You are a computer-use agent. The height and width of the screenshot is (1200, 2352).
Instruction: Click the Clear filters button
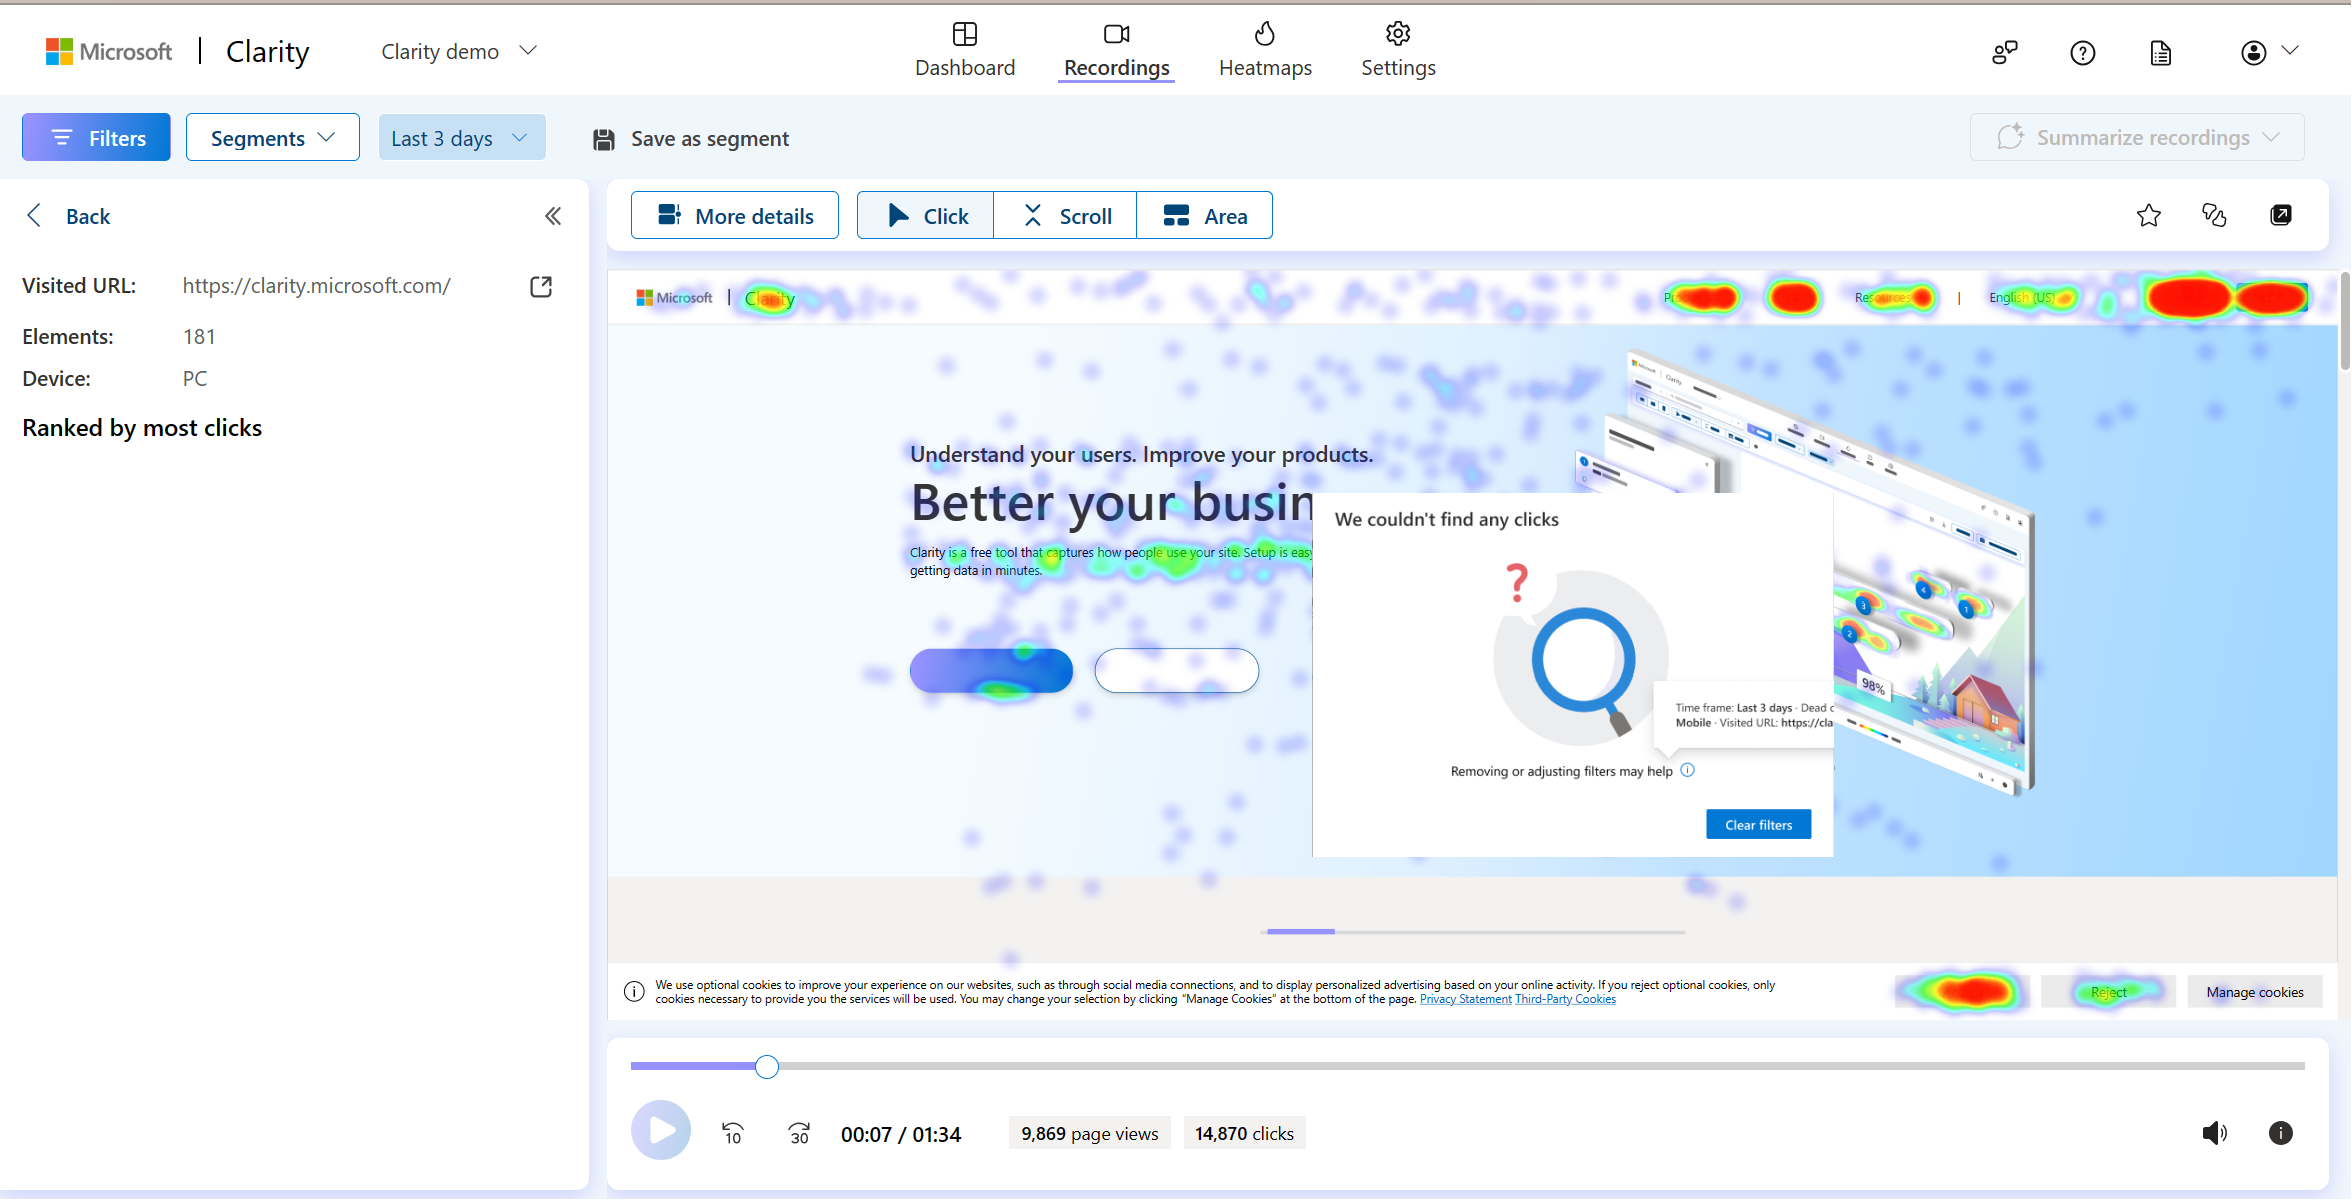click(1758, 825)
